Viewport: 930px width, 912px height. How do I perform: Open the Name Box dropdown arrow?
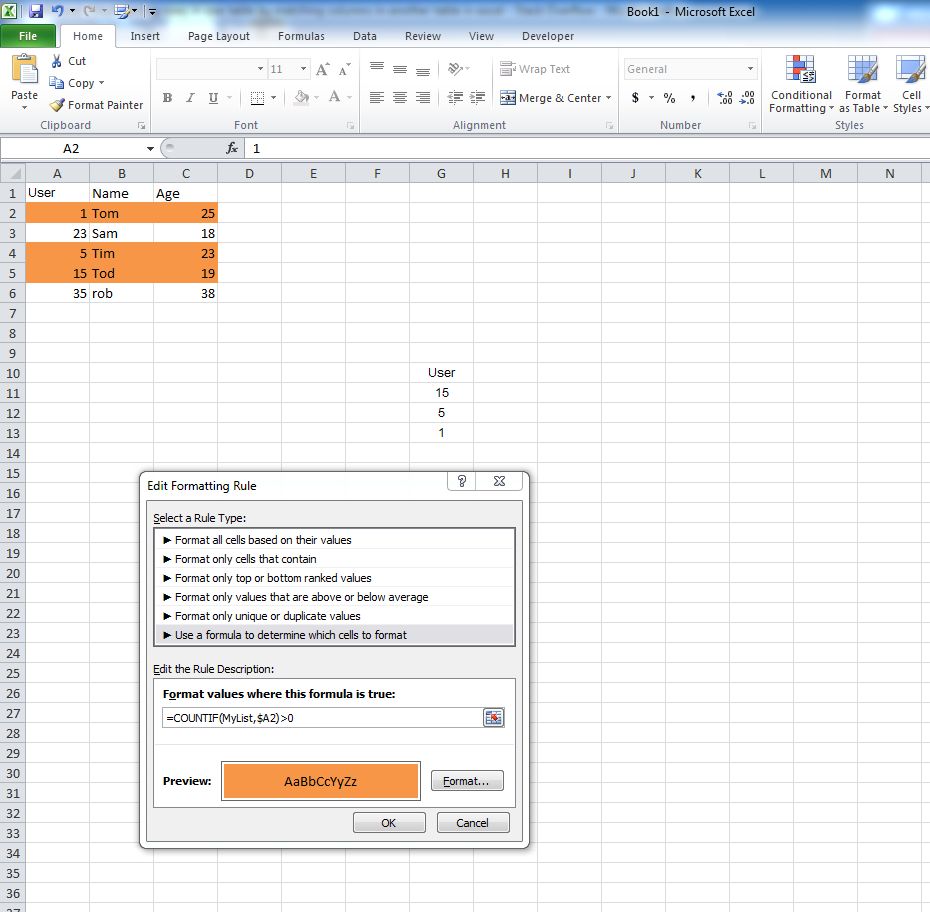point(150,149)
